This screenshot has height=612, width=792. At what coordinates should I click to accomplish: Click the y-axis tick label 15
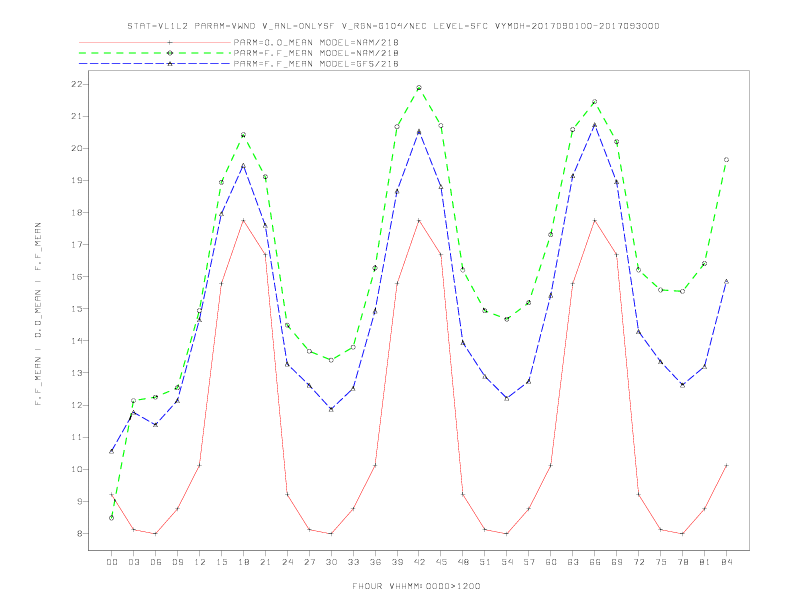[x=76, y=309]
